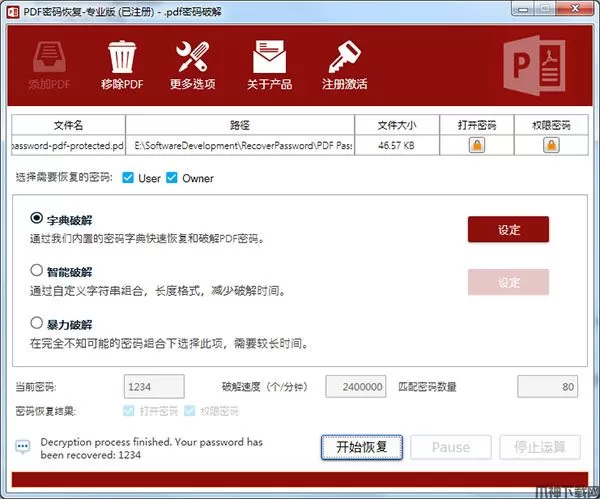Click the 破解速度 field showing 2400000
This screenshot has width=600, height=499.
(x=356, y=386)
